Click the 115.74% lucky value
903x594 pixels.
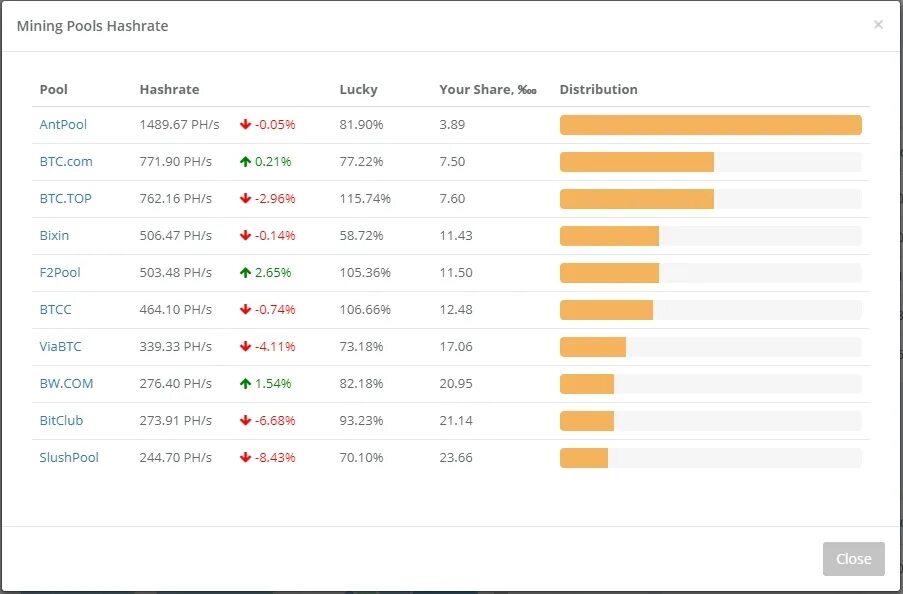365,198
